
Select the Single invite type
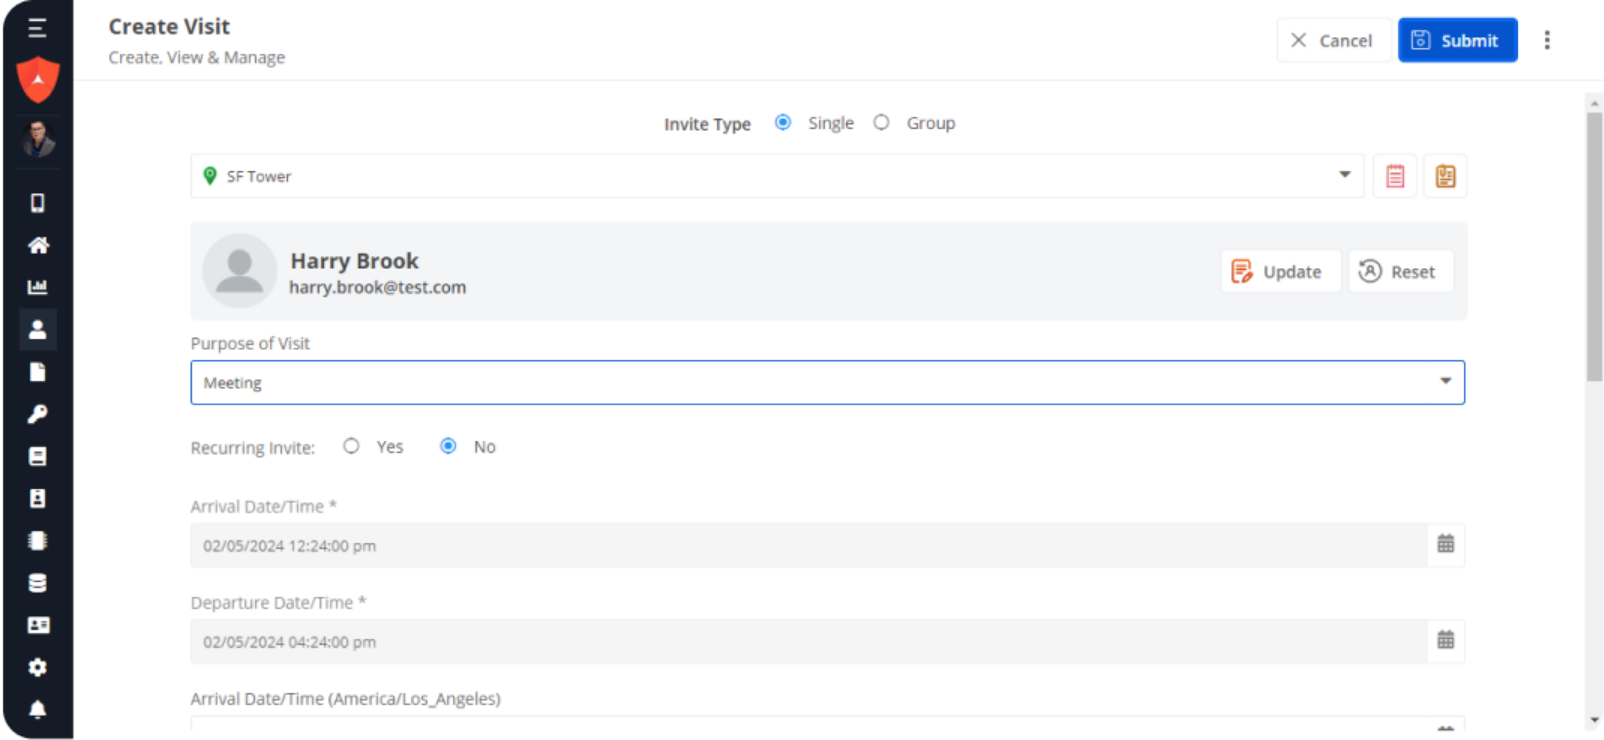point(783,122)
